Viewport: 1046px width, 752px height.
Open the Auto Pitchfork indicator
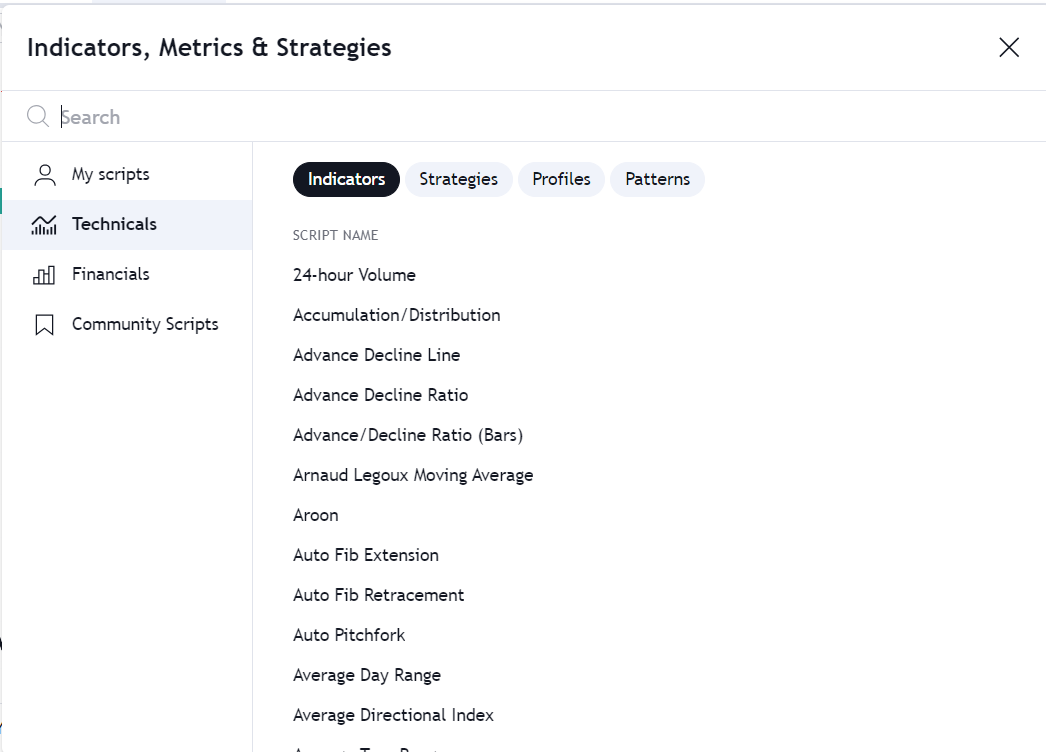(348, 634)
